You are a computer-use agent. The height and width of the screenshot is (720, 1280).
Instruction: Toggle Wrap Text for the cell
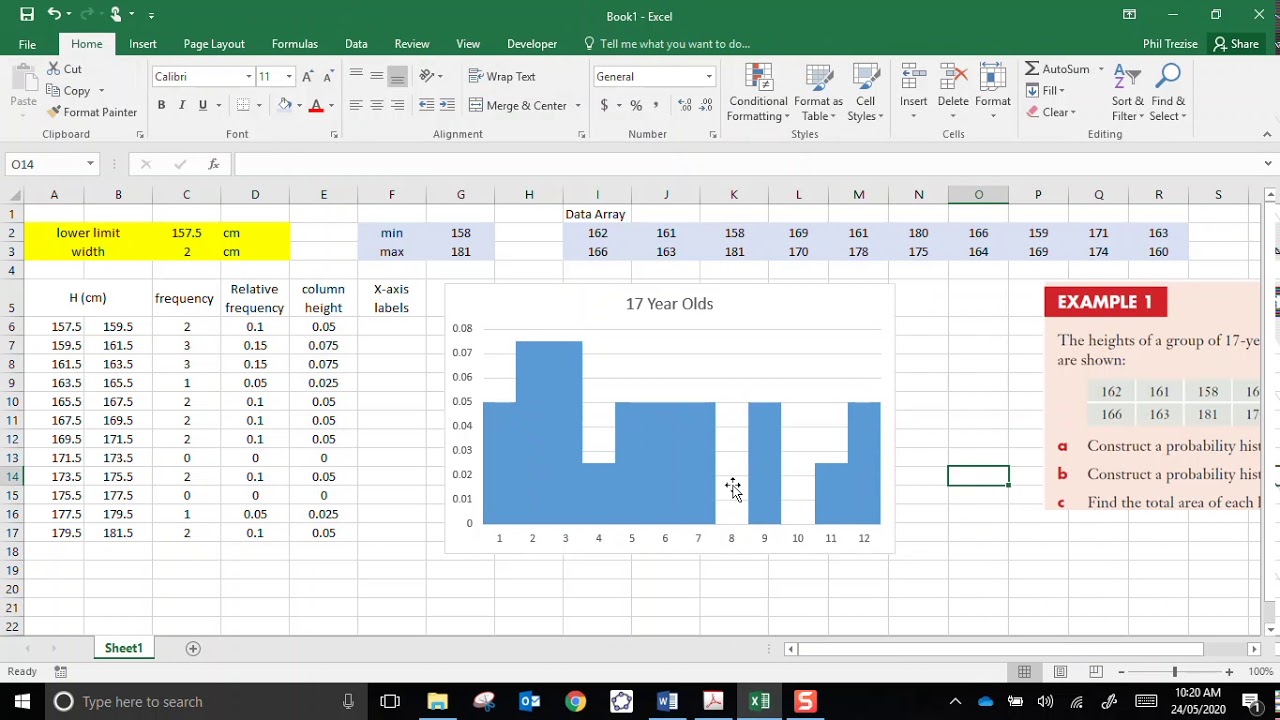tap(502, 76)
